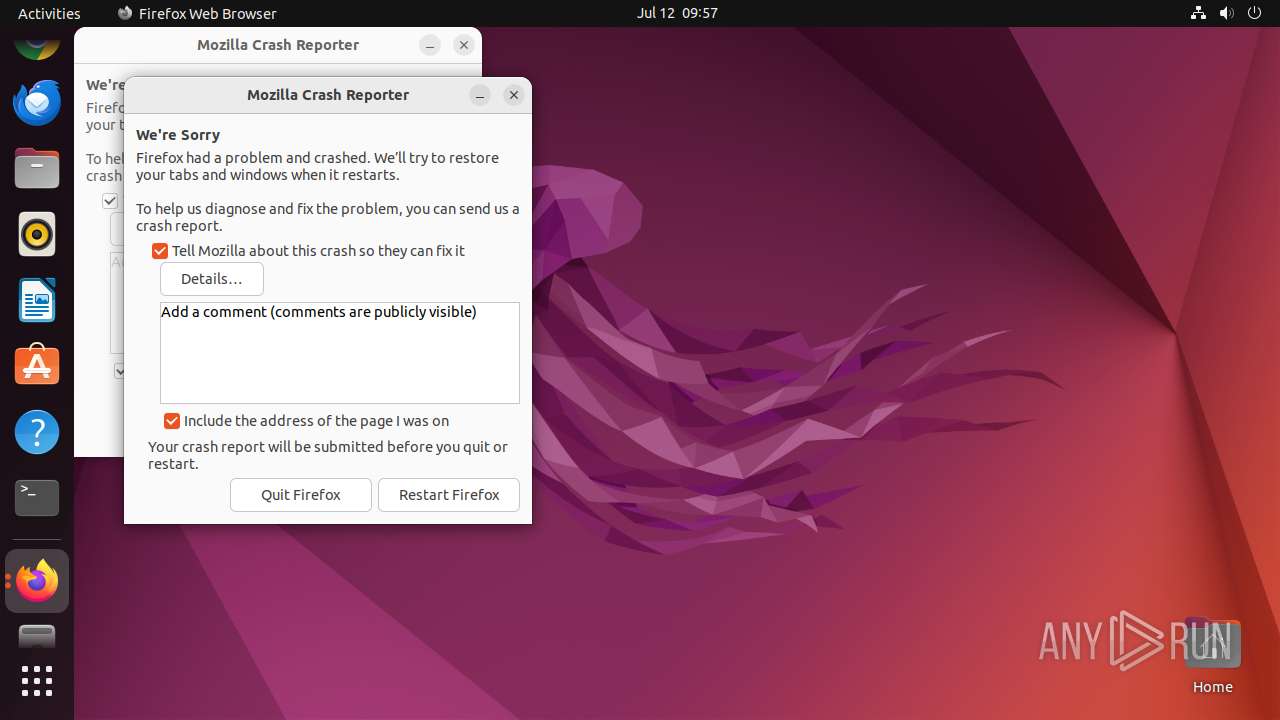This screenshot has height=720, width=1280.
Task: Open the clock and calendar menu
Action: tap(677, 13)
